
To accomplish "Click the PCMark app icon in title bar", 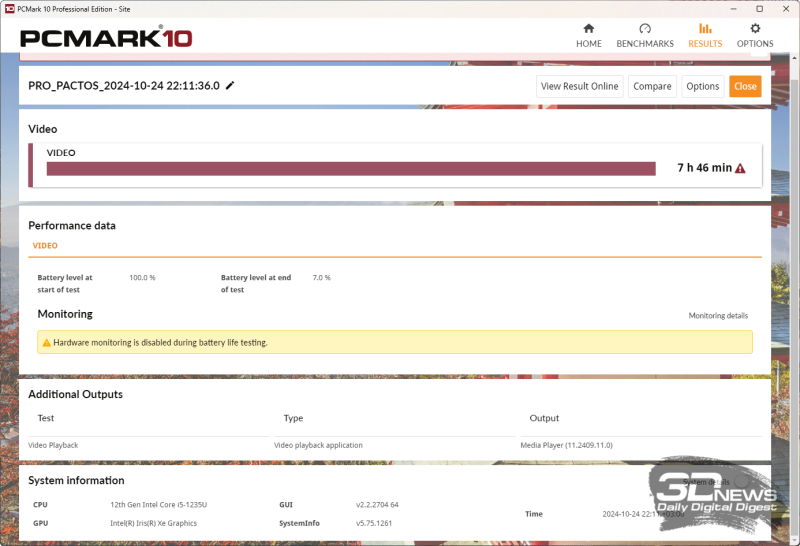I will pos(10,9).
